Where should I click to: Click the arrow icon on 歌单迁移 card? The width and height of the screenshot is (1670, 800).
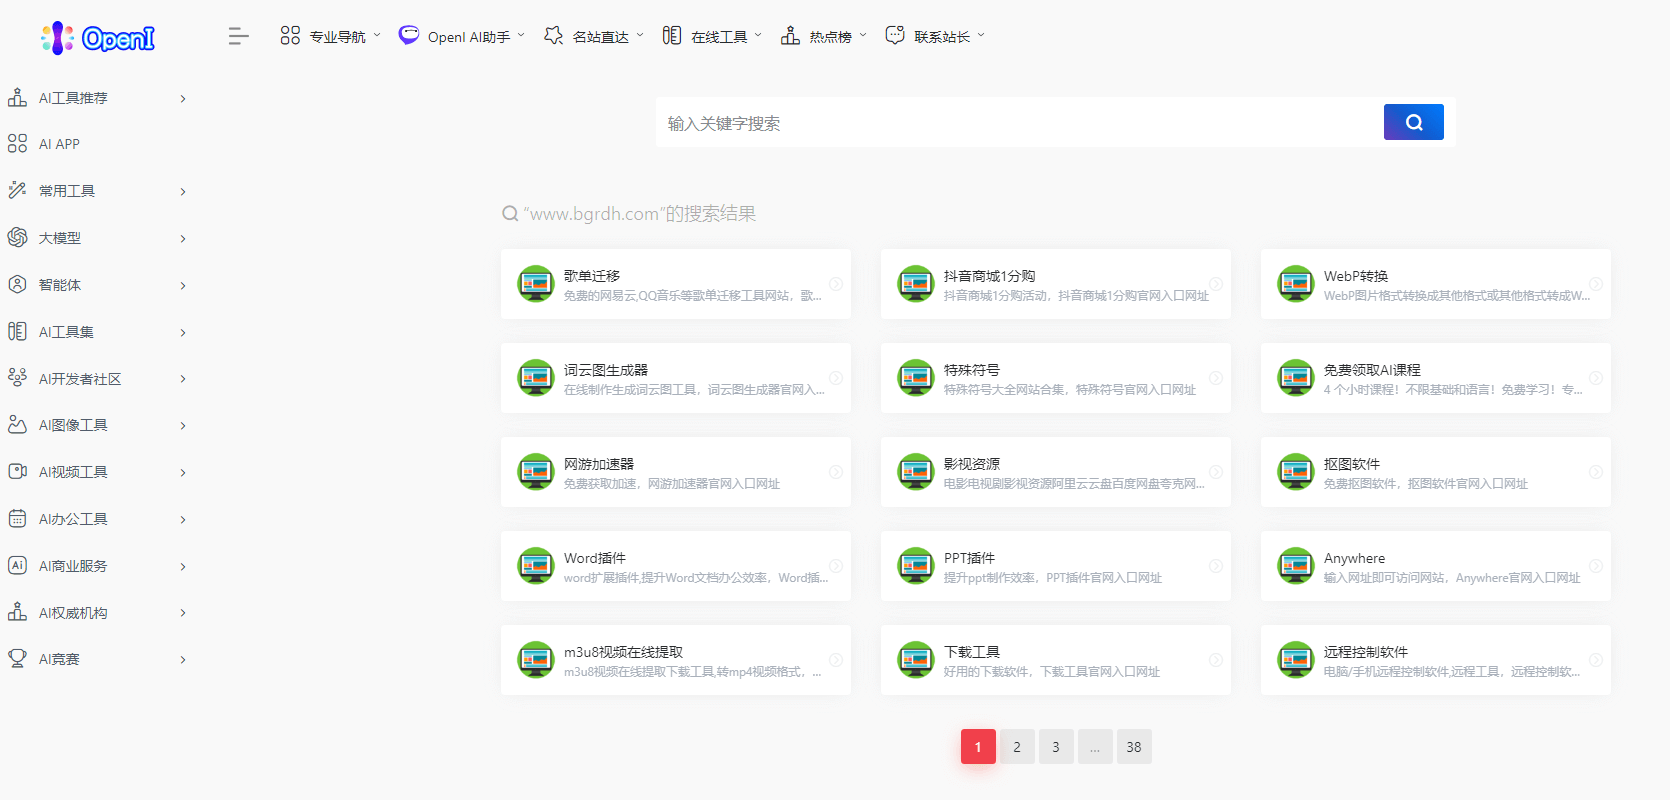tap(836, 284)
